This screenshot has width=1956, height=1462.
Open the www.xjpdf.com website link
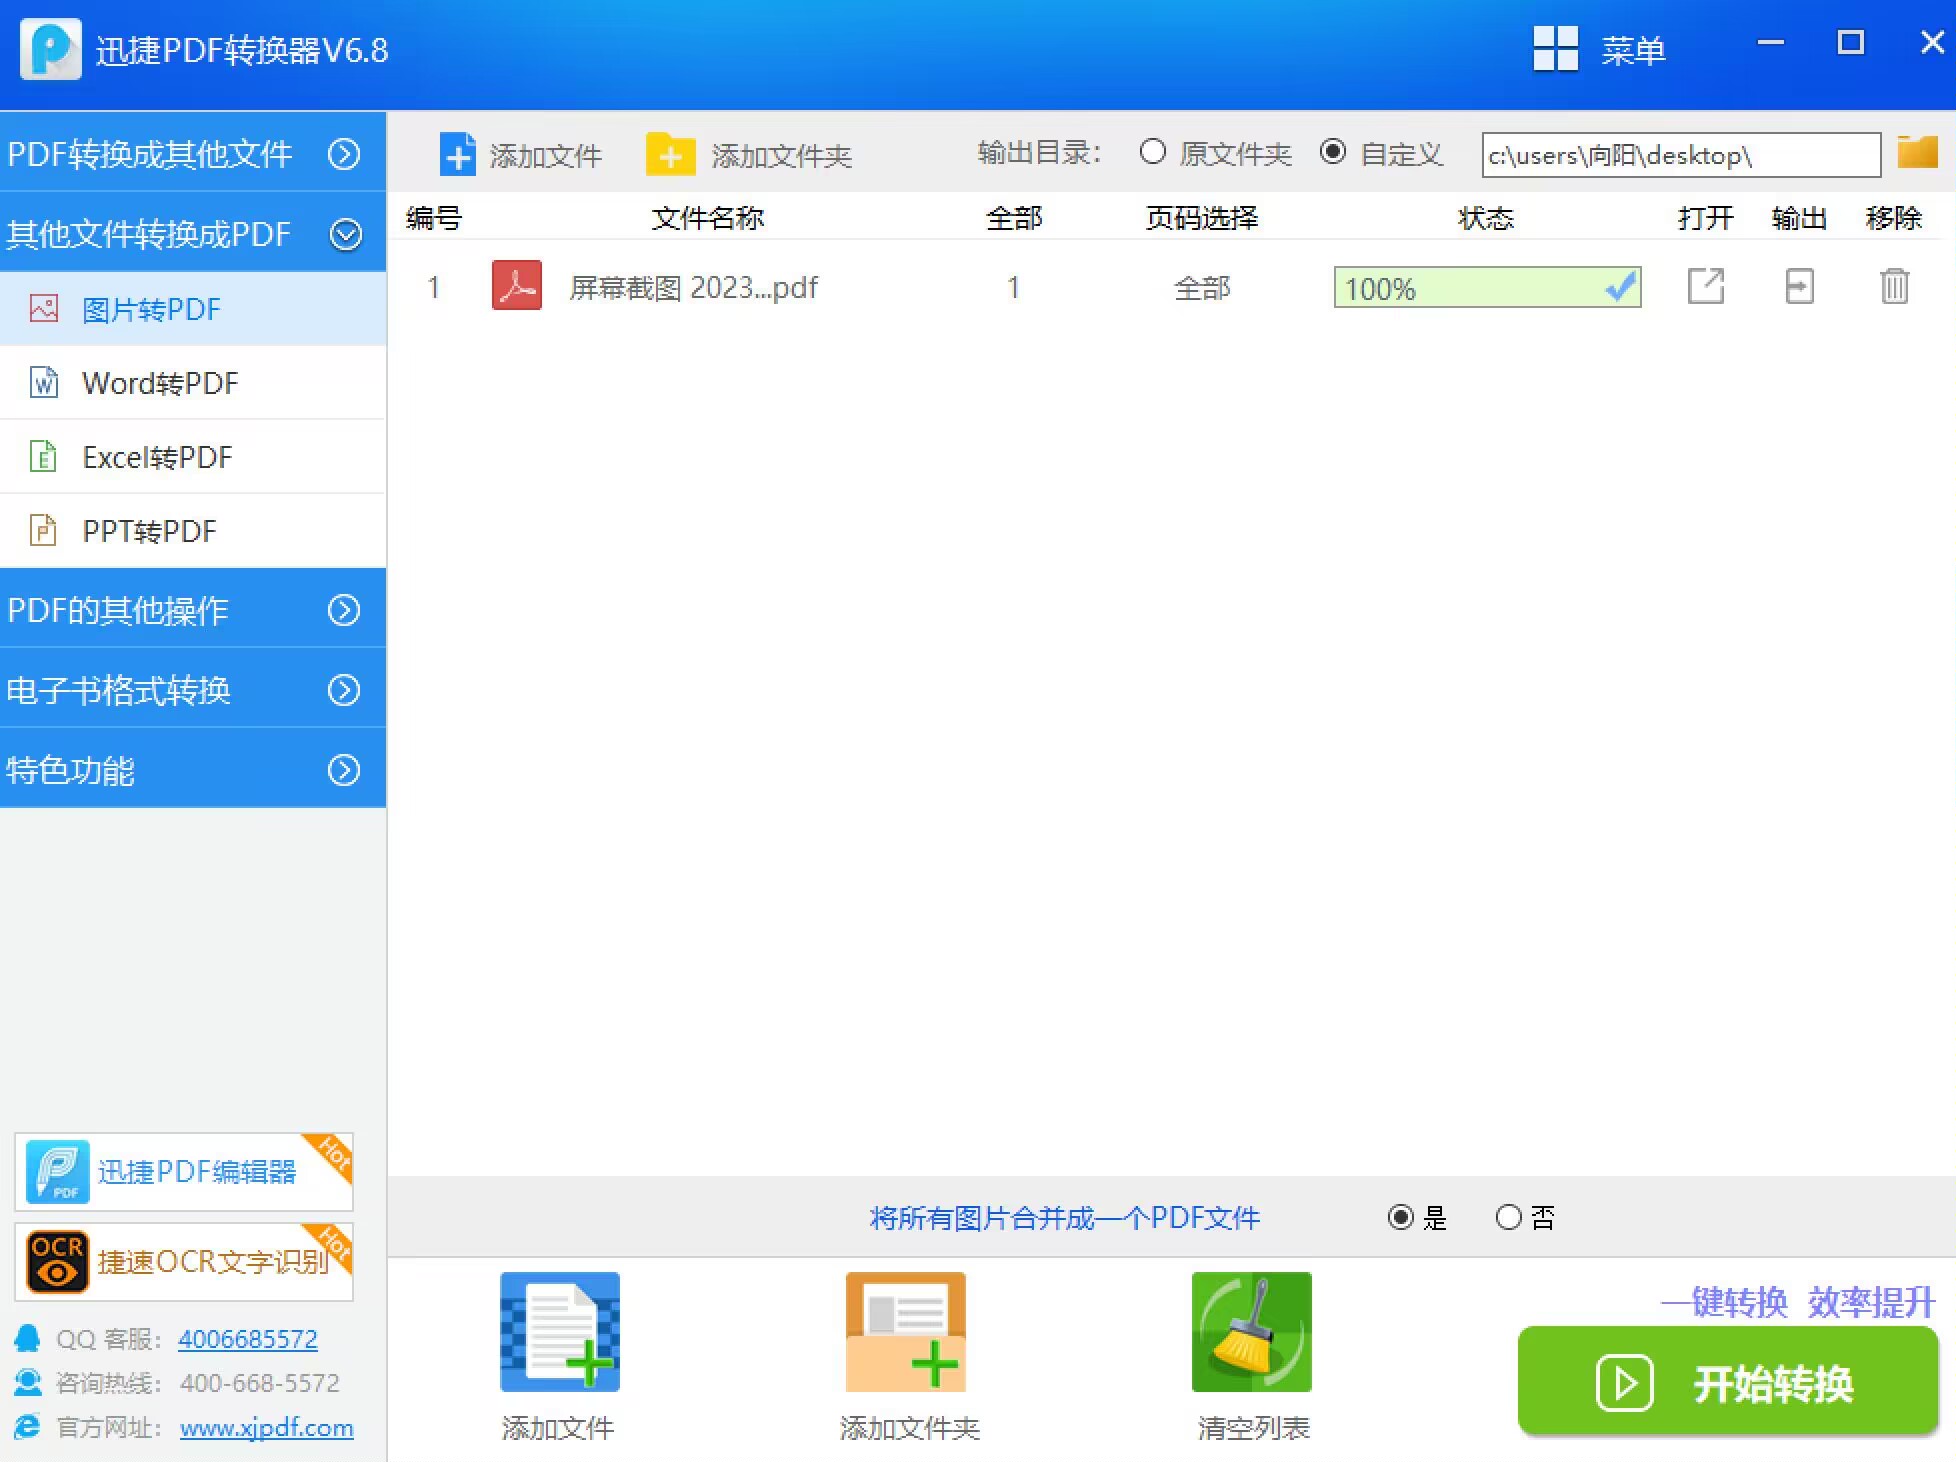[x=266, y=1427]
